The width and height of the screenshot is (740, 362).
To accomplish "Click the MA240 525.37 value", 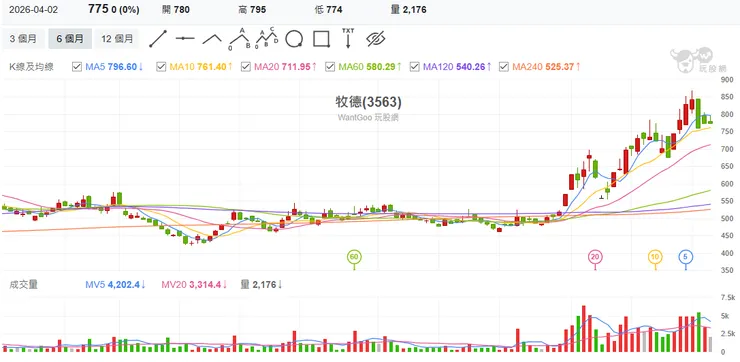I will [x=546, y=67].
